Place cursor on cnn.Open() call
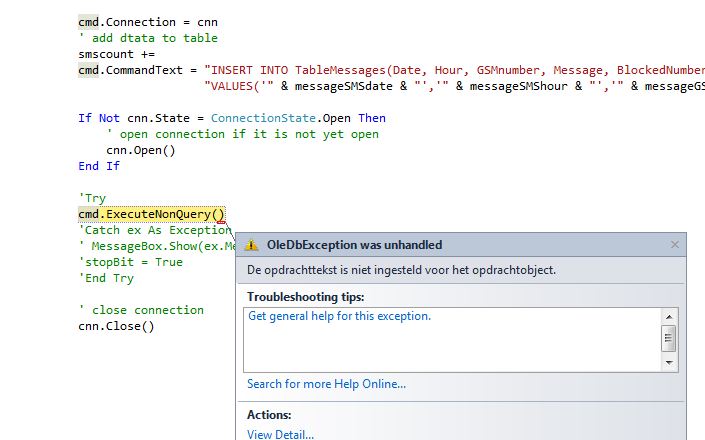This screenshot has height=440, width=705. coord(140,150)
